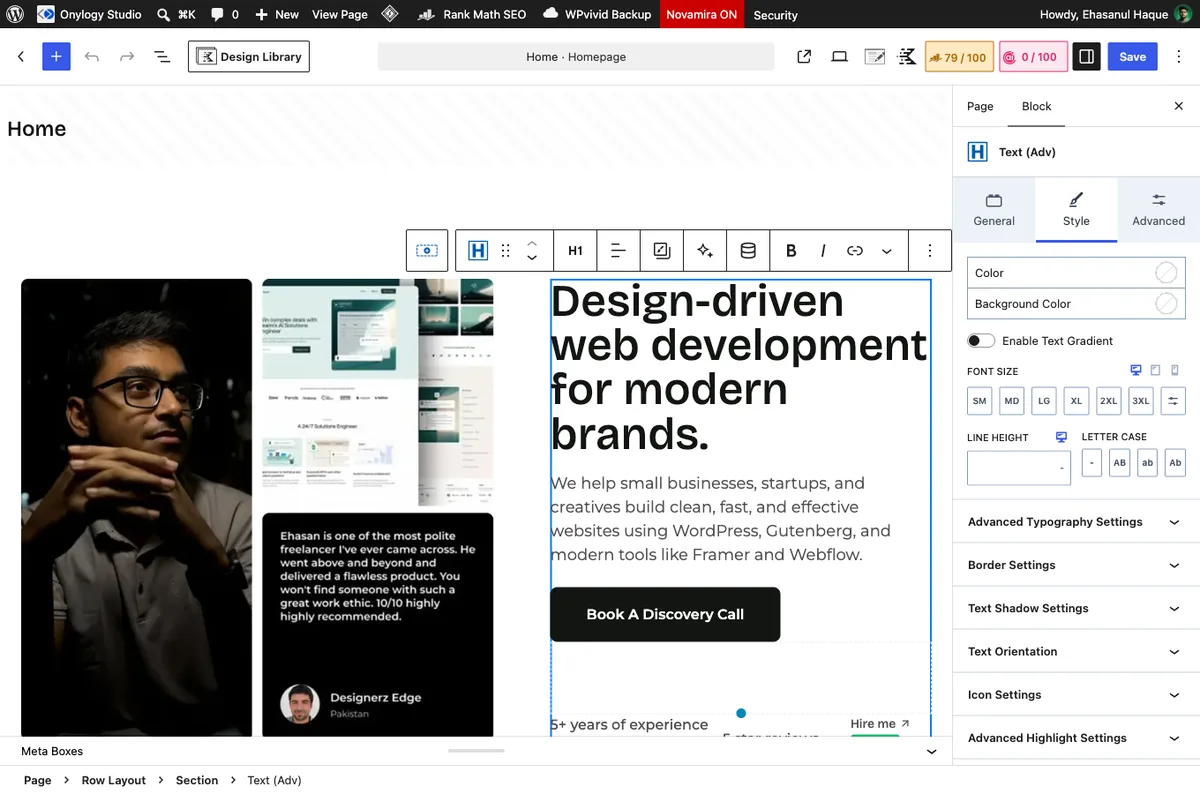
Task: Undo the last change
Action: click(x=92, y=57)
